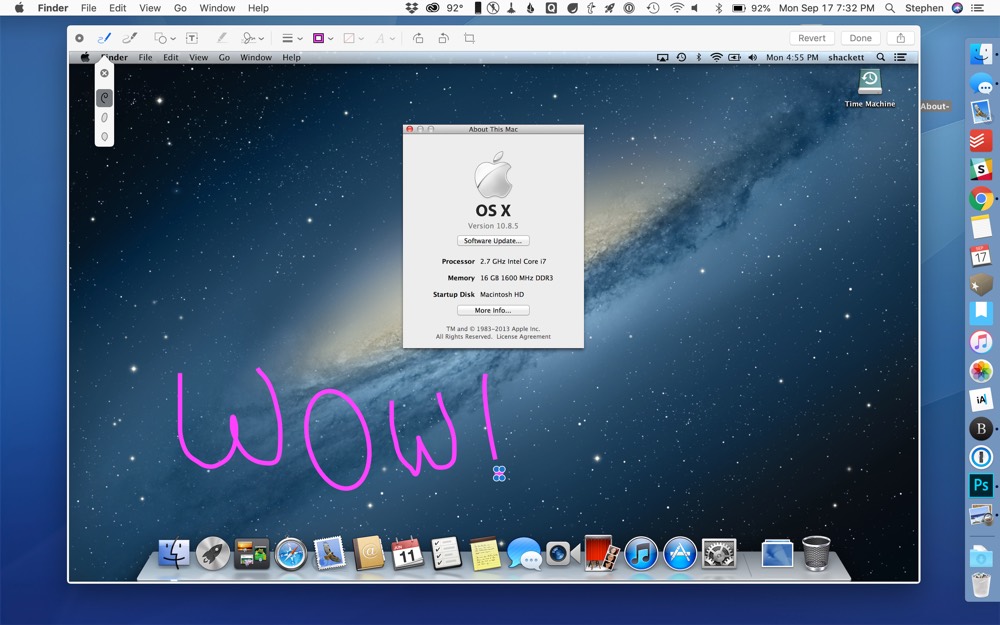Open the volume menu bar icon
1000x625 pixels.
[696, 8]
